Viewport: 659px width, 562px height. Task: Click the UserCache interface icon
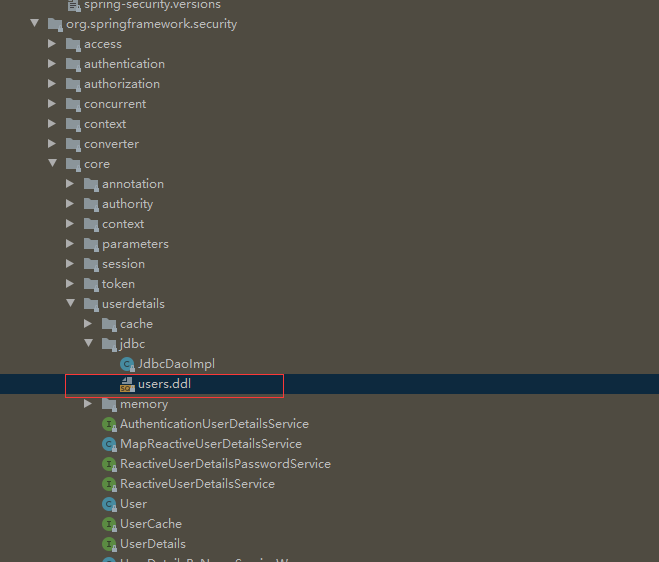point(109,524)
